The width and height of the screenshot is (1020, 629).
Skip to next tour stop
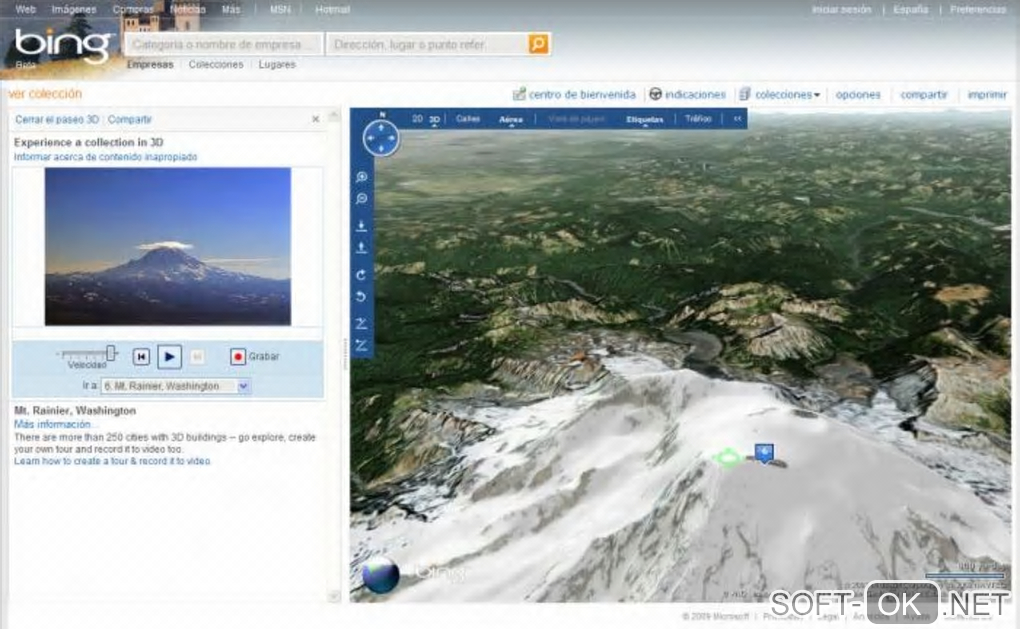(197, 356)
